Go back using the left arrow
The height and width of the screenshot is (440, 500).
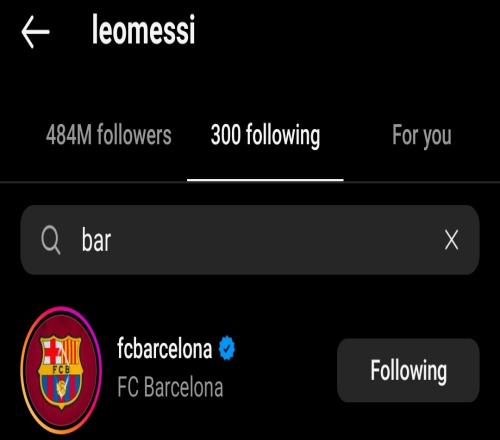[x=35, y=32]
